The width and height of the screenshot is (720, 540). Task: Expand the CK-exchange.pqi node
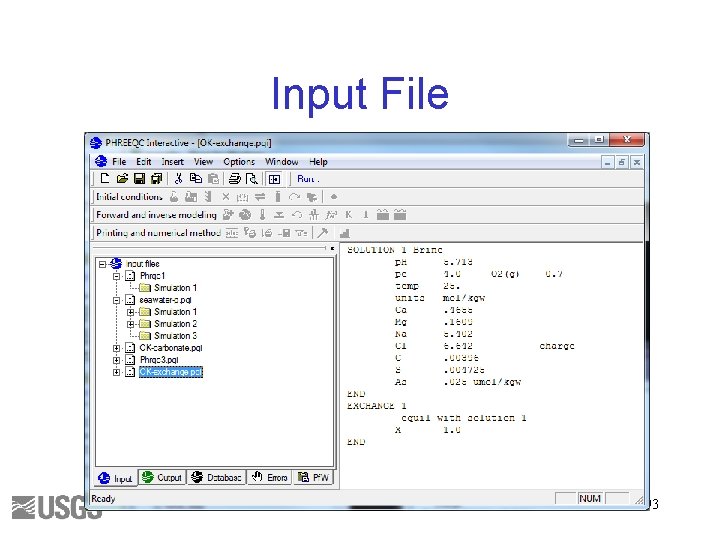click(117, 372)
